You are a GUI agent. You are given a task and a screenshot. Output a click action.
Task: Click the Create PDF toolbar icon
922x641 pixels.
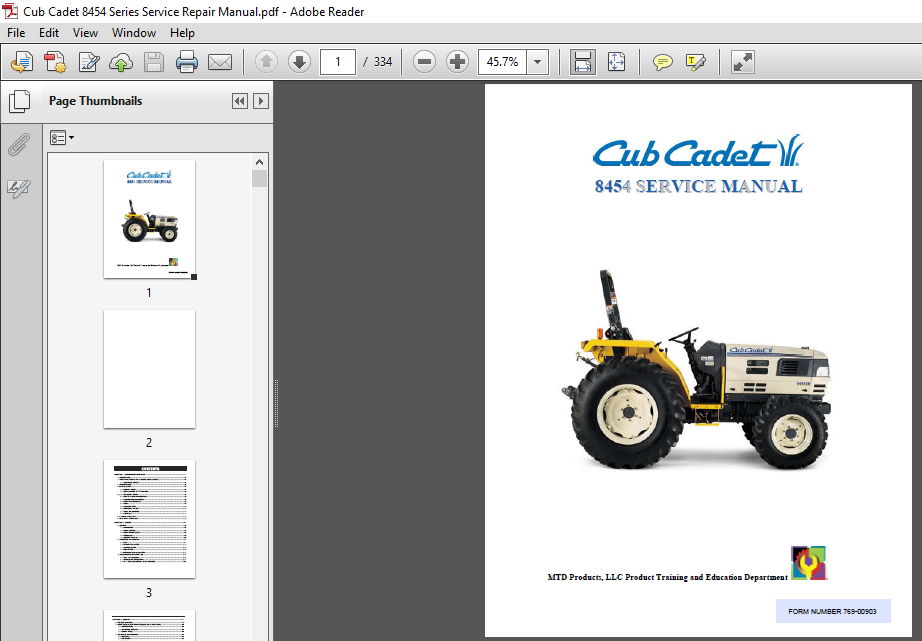coord(55,62)
